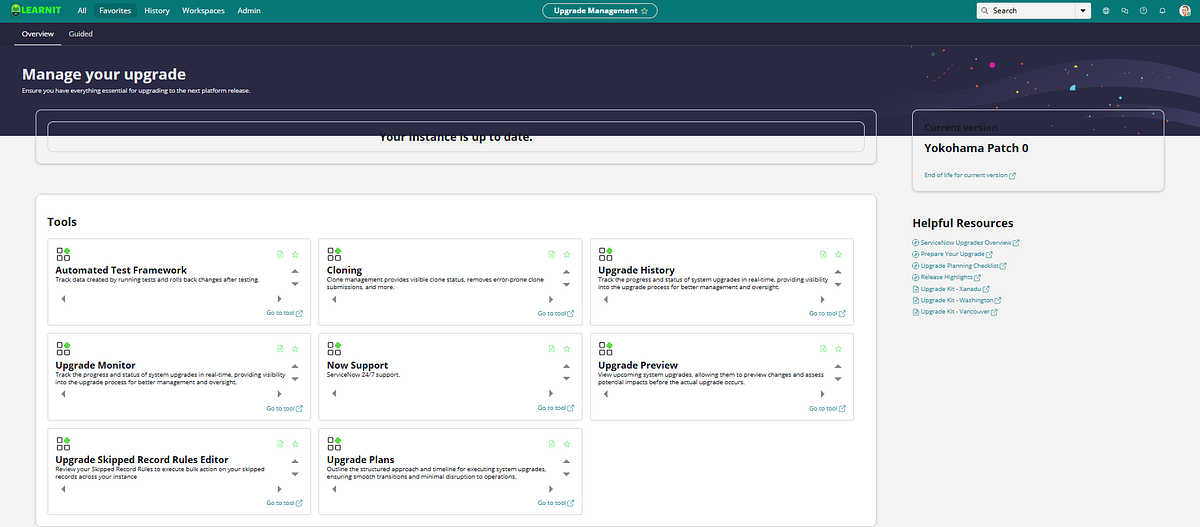Open End of life for current version link

pos(970,175)
